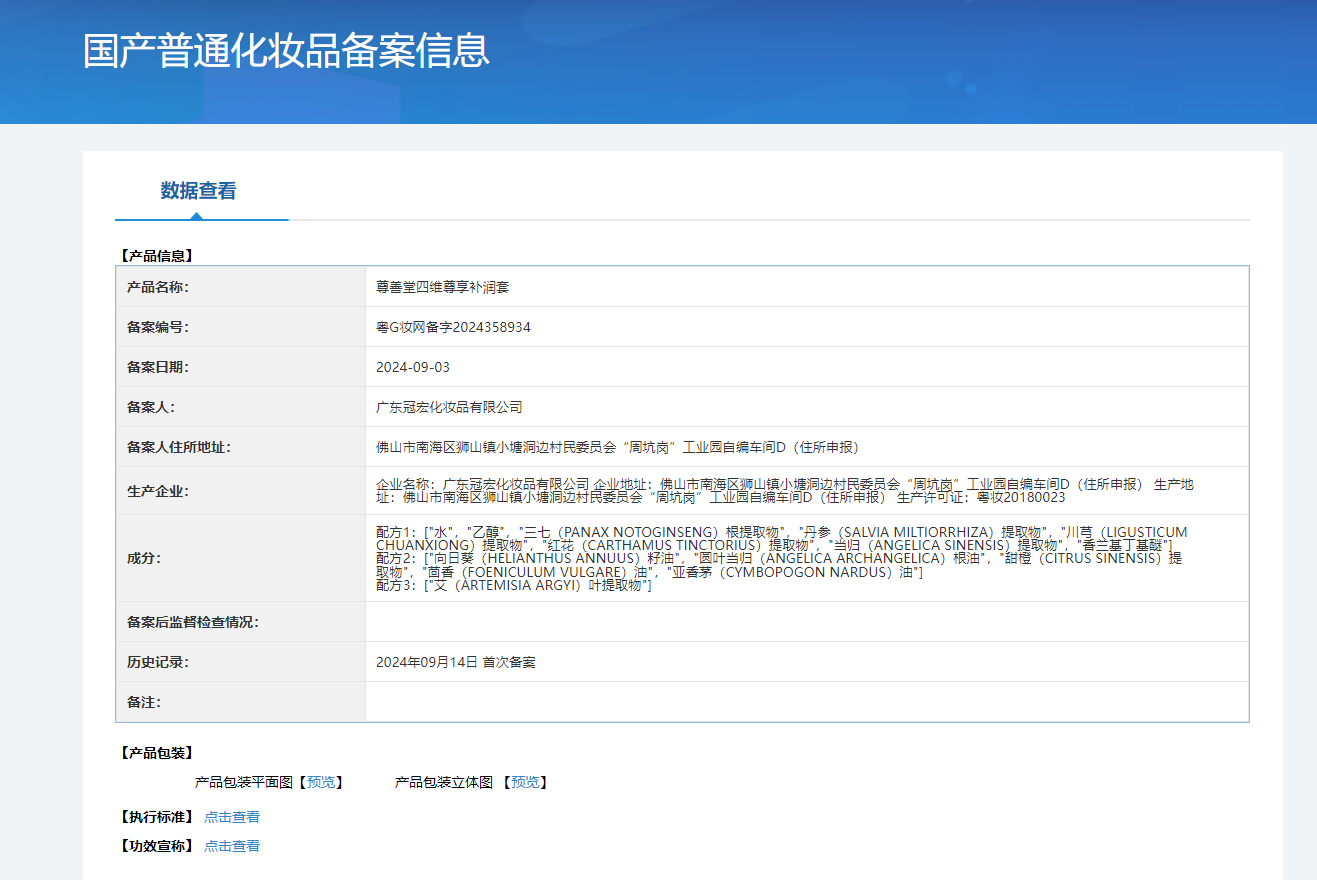Click the 【产品包装】 section heading
Screen dimensions: 1317x880
(x=154, y=753)
